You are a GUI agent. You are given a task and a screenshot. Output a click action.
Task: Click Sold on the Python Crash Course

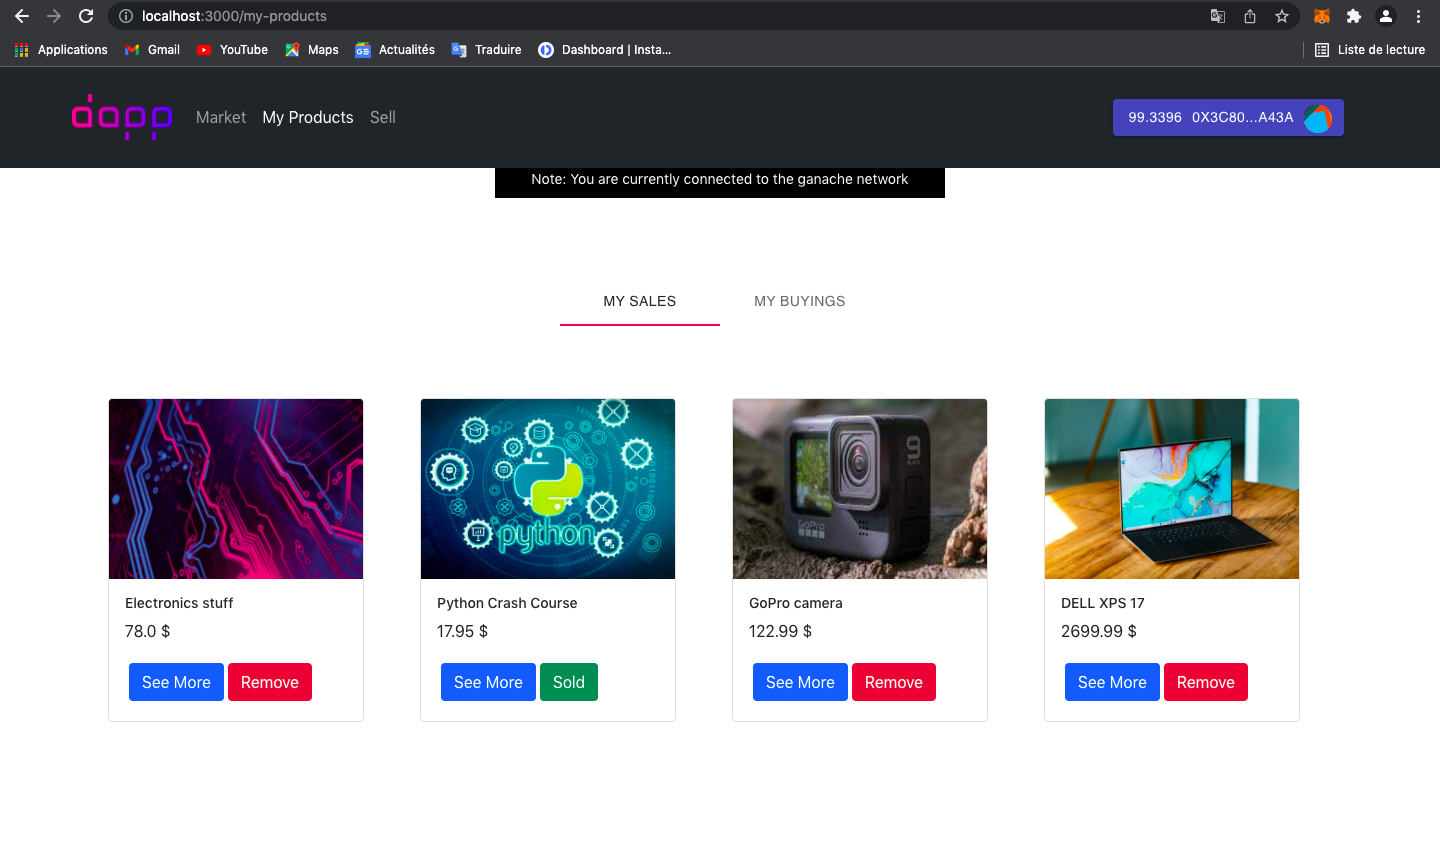pyautogui.click(x=568, y=682)
